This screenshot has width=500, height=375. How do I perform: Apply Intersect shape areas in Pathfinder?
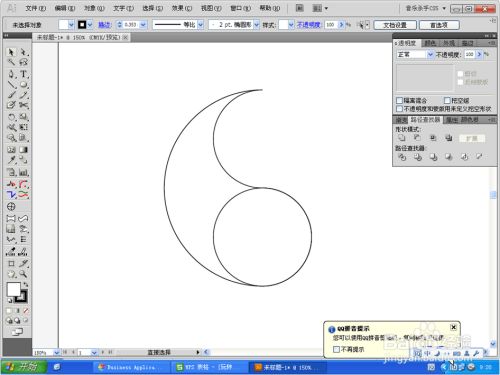click(433, 138)
